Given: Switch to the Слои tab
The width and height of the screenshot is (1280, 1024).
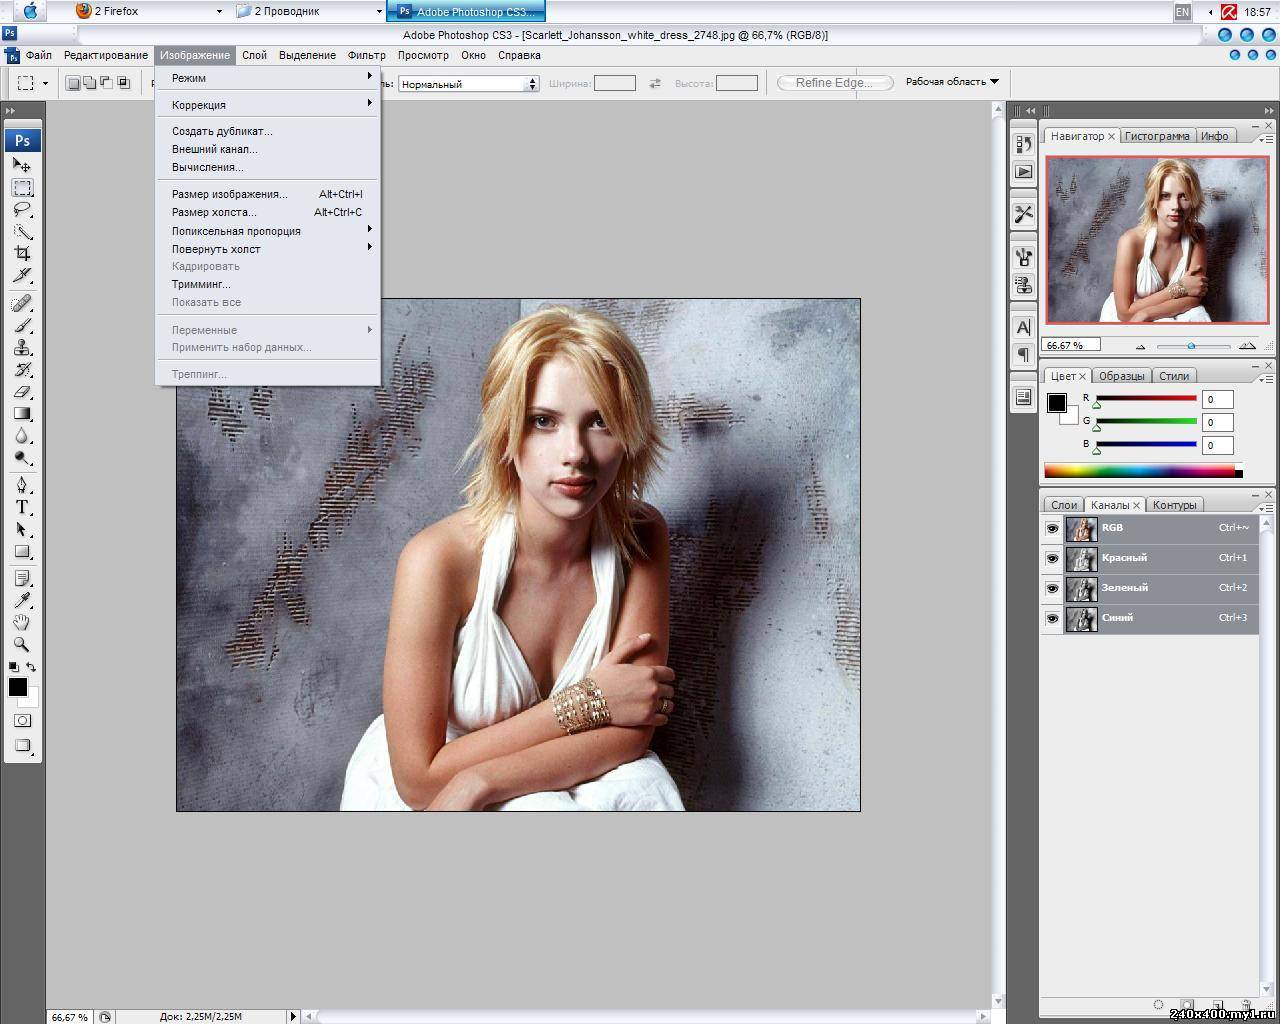Looking at the screenshot, I should pos(1064,505).
